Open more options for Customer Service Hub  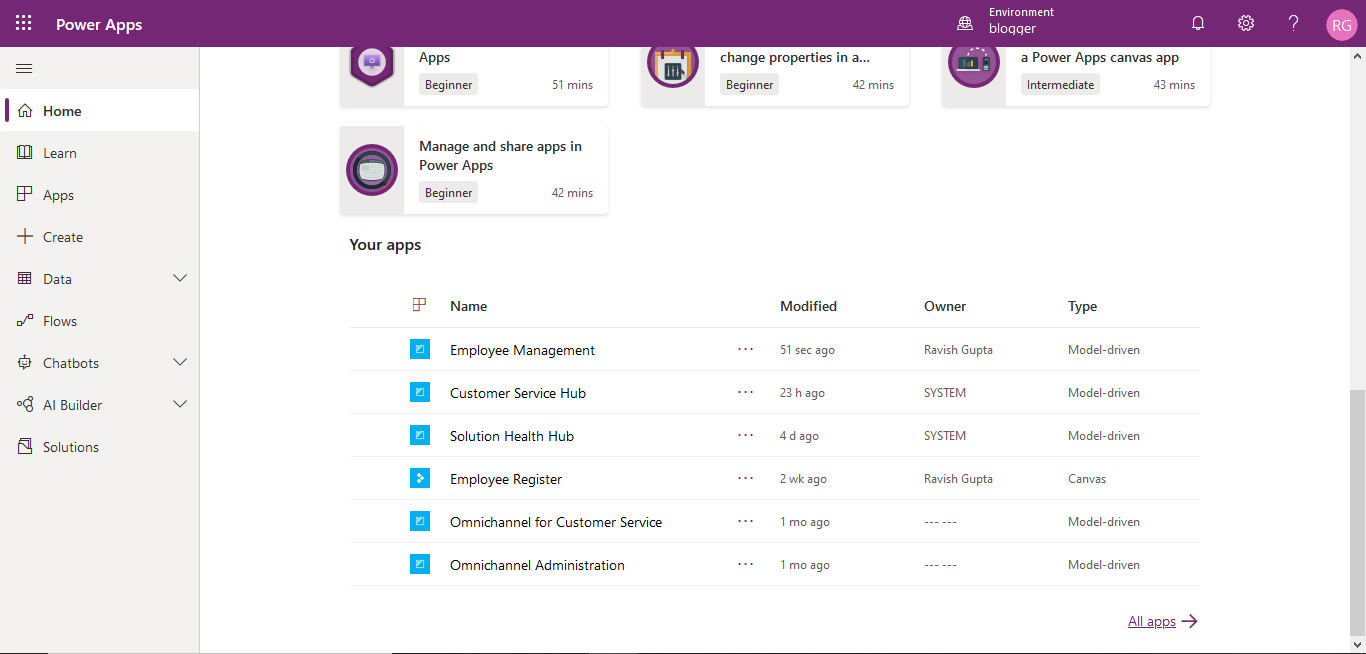coord(745,392)
